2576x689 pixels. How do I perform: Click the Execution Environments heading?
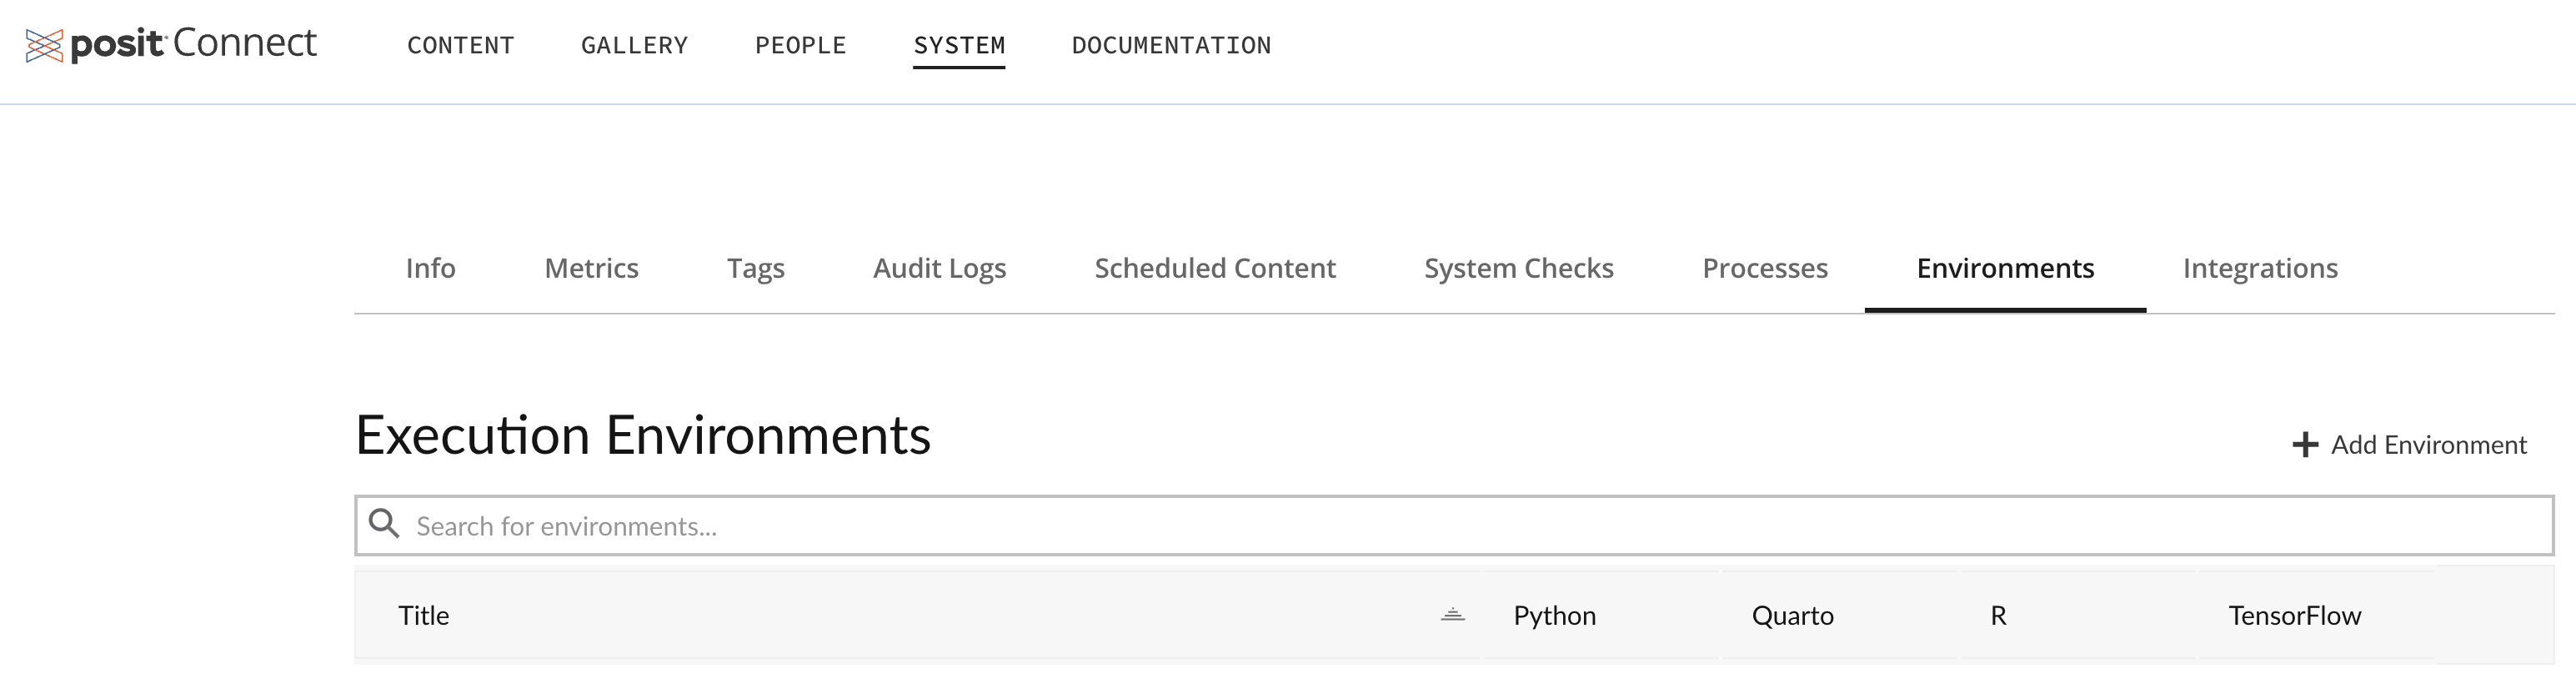click(x=643, y=435)
